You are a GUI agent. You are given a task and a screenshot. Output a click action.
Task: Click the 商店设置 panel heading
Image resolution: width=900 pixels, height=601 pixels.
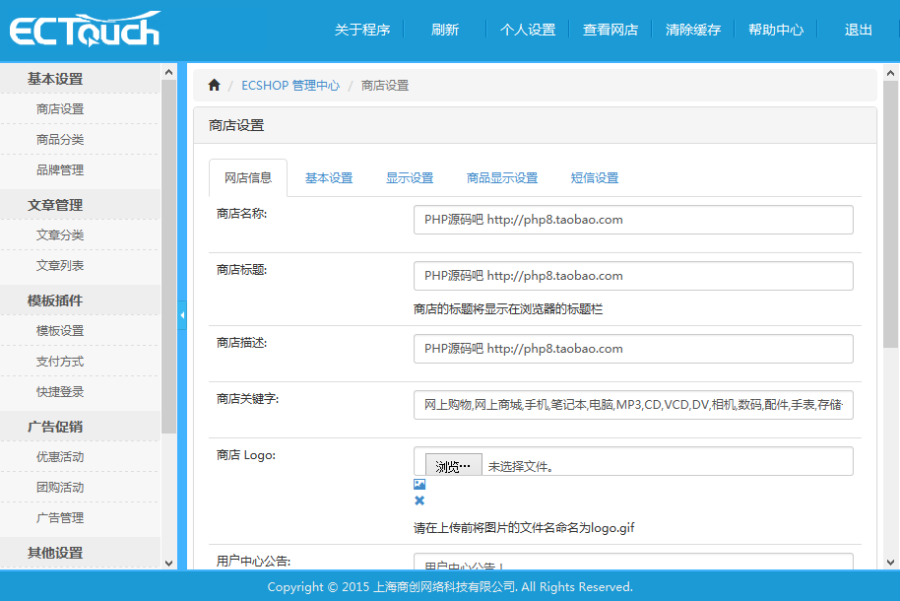[236, 125]
